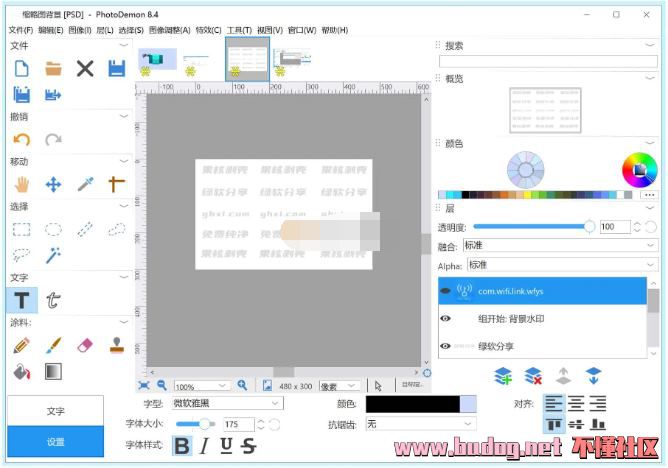Select the Rectangular selection tool

point(21,230)
